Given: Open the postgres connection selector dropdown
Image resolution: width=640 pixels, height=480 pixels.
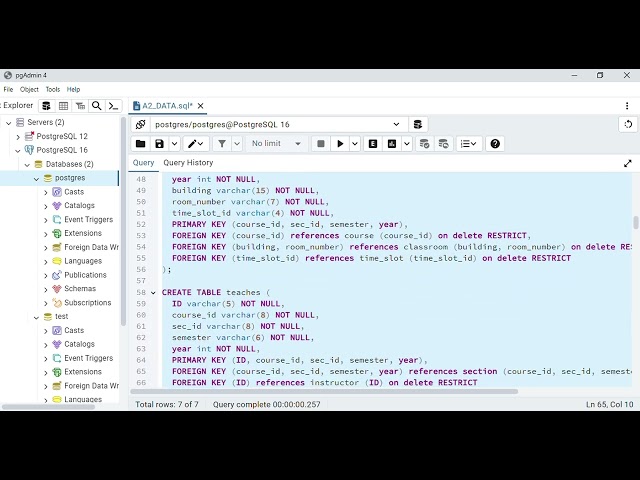Looking at the screenshot, I should pyautogui.click(x=279, y=124).
